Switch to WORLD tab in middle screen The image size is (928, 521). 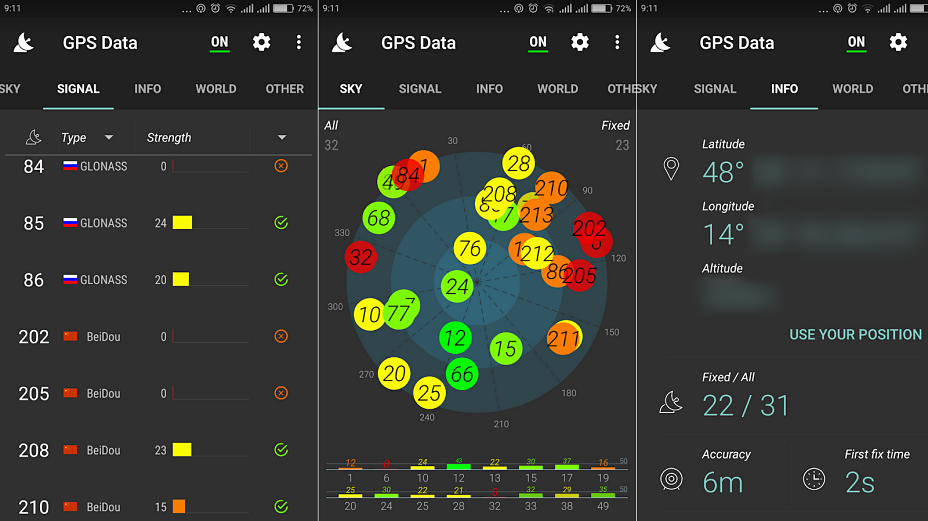(x=558, y=89)
